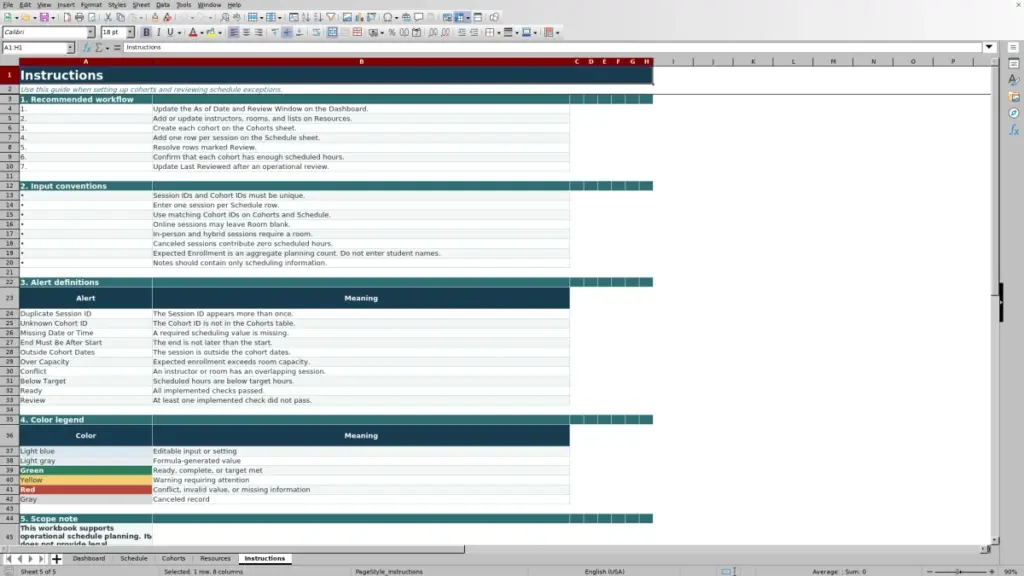Open Font Color dropdown arrow
The width and height of the screenshot is (1024, 576).
pos(202,32)
